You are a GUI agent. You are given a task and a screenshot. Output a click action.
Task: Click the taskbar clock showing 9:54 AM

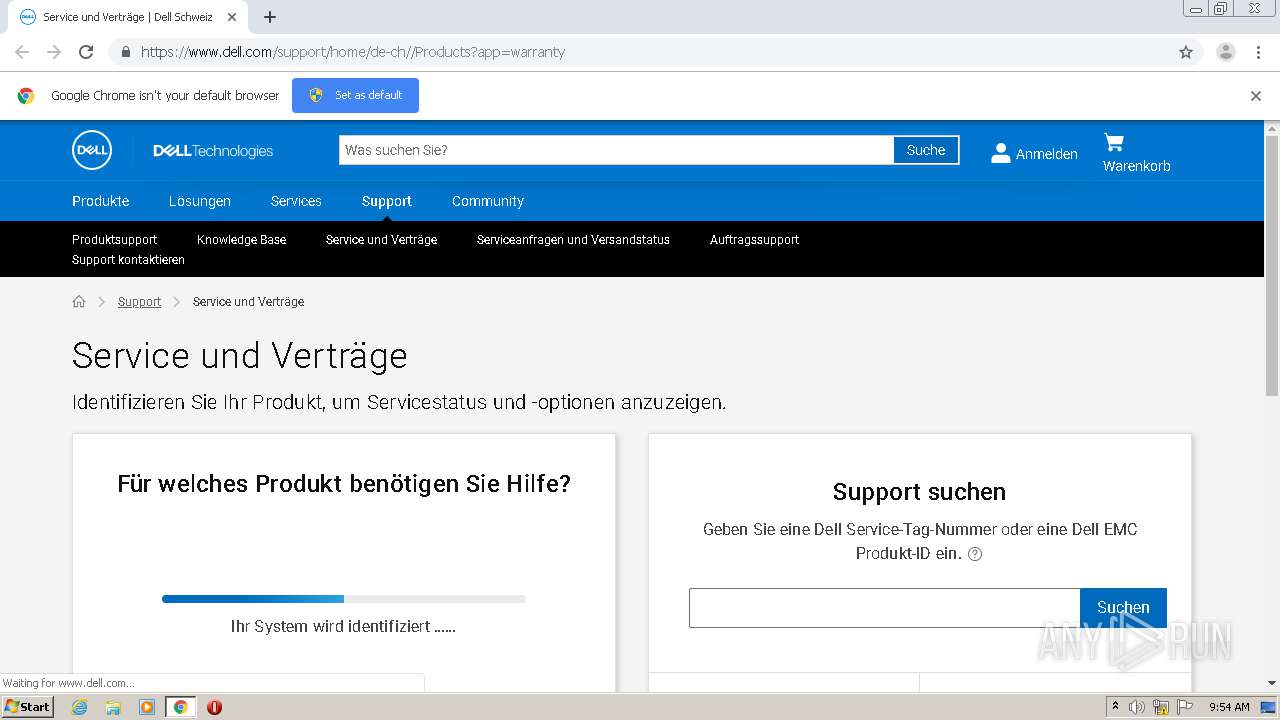tap(1229, 707)
